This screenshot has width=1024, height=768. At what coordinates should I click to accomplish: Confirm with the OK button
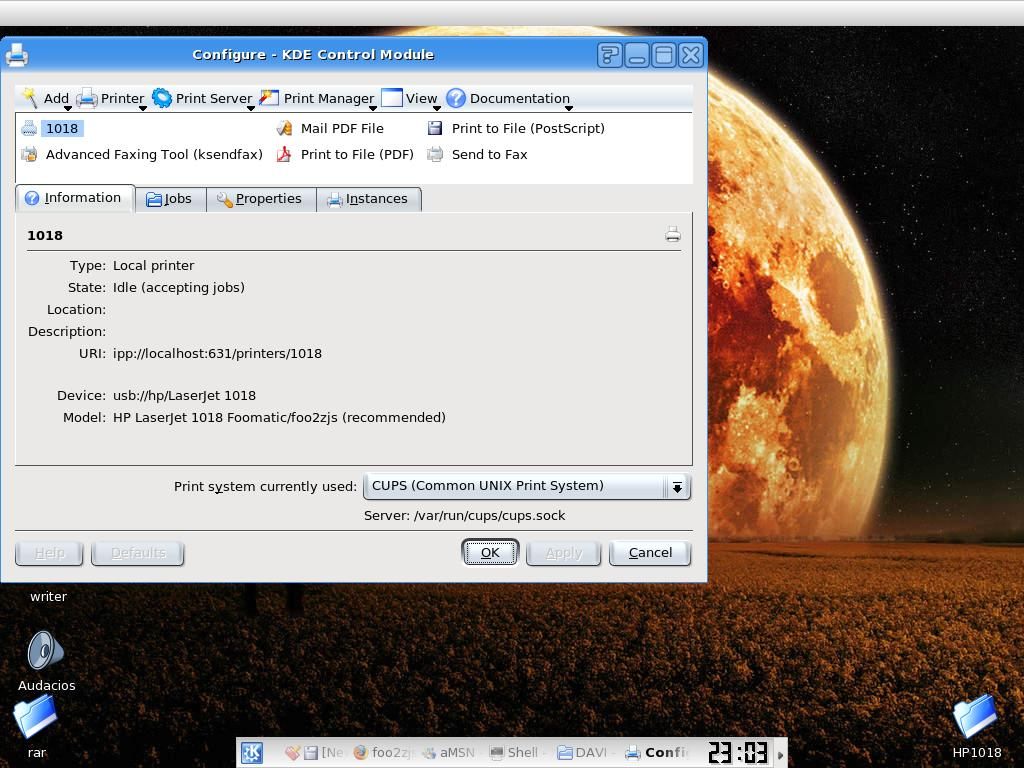click(x=490, y=552)
